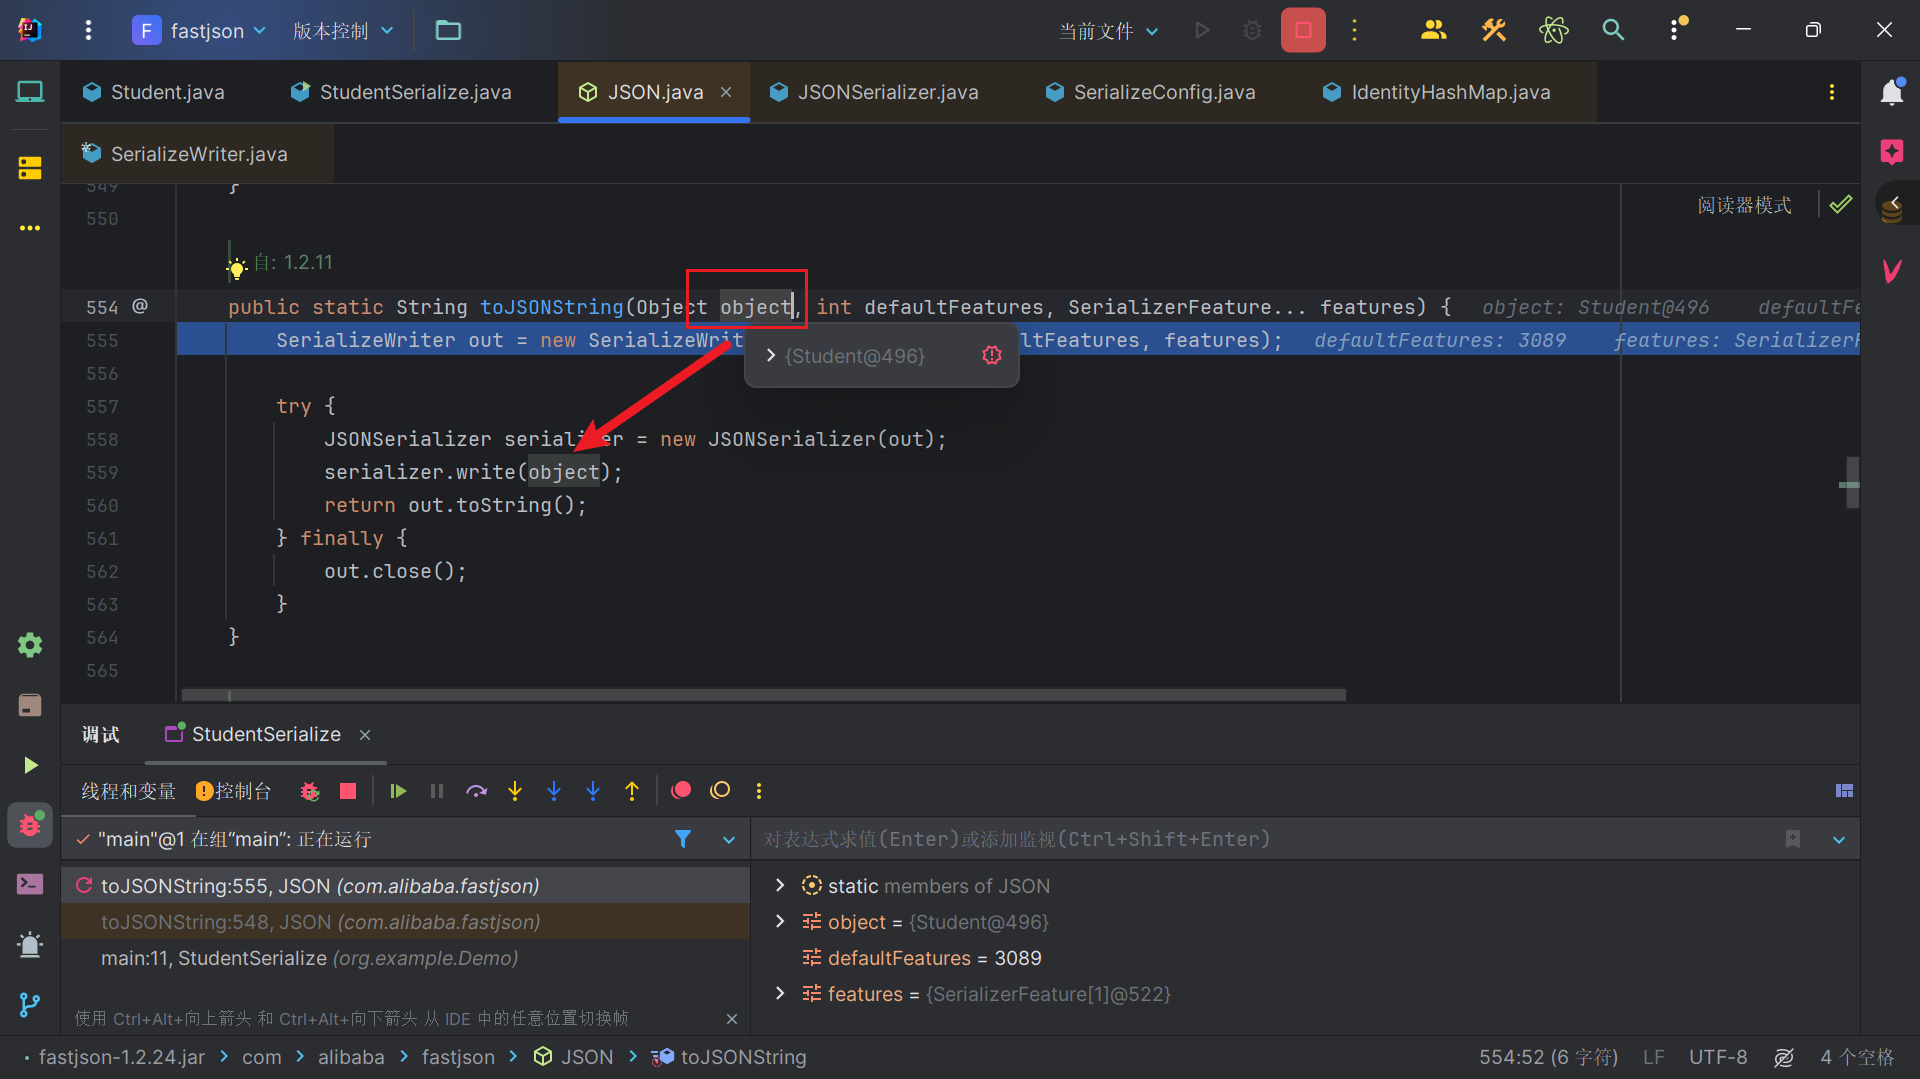The width and height of the screenshot is (1920, 1079).
Task: Switch to SerializeWriter.java tab
Action: [186, 154]
